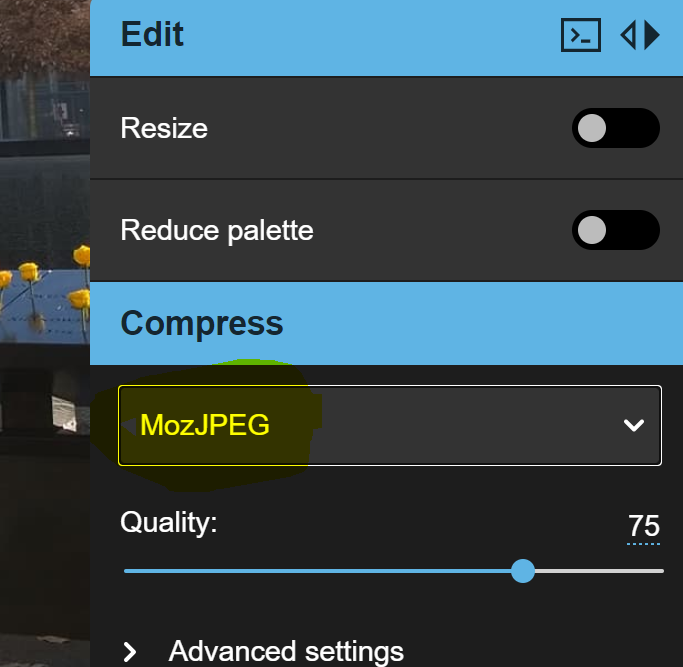
Task: Click the Quality value field showing 75
Action: [644, 526]
